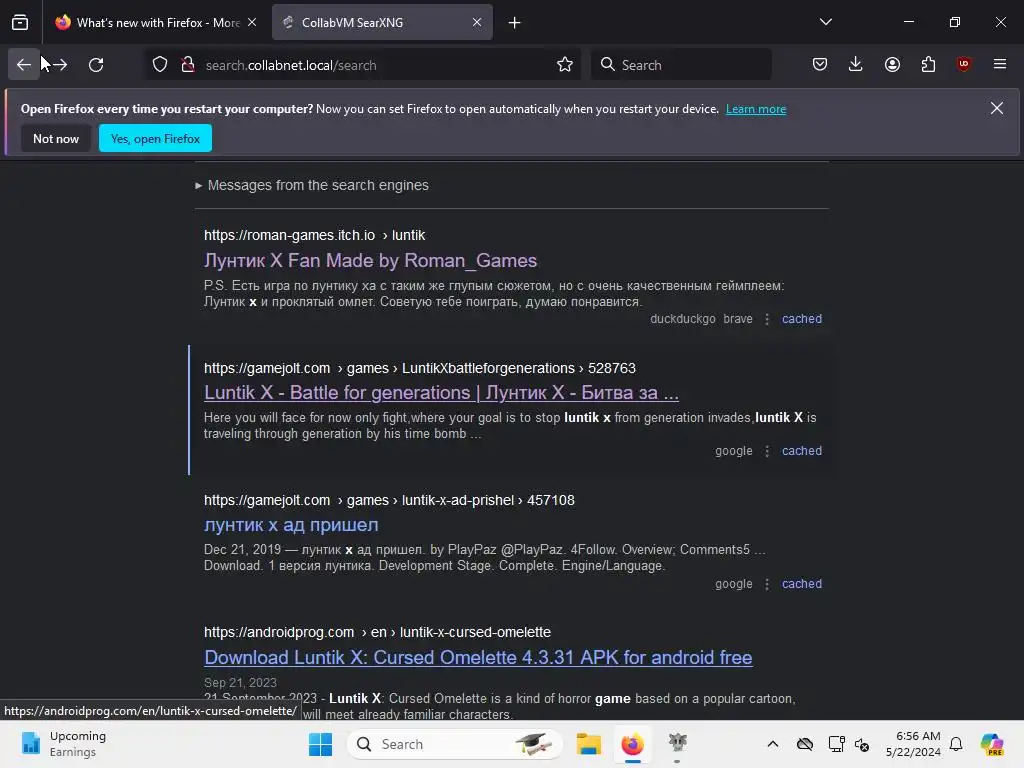Open the tracking protection shield icon
The height and width of the screenshot is (768, 1024).
tap(160, 65)
